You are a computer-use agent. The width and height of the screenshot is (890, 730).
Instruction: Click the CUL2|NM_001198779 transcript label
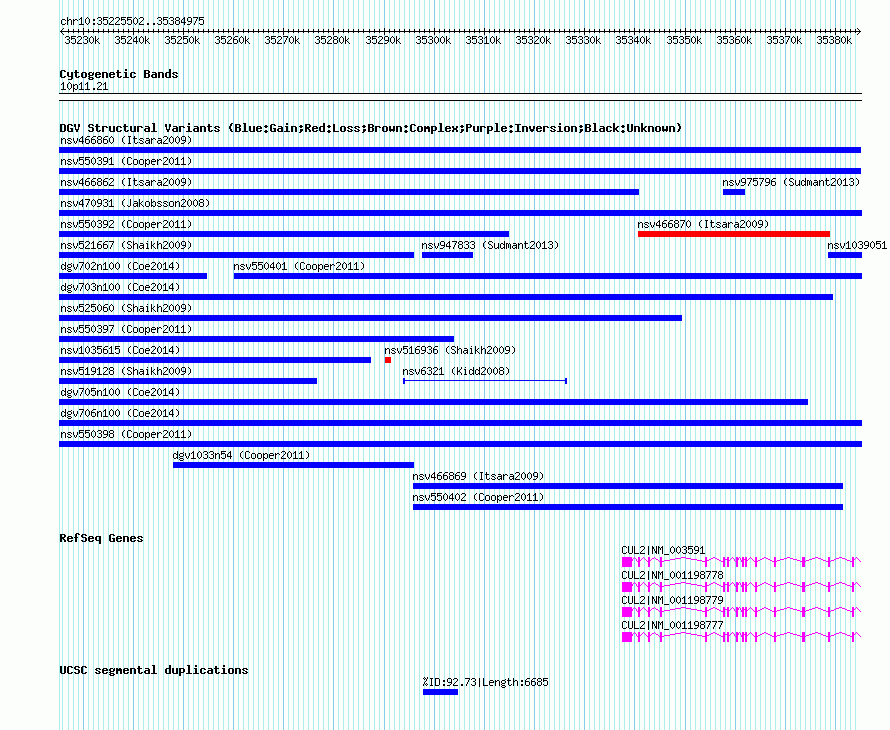672,600
